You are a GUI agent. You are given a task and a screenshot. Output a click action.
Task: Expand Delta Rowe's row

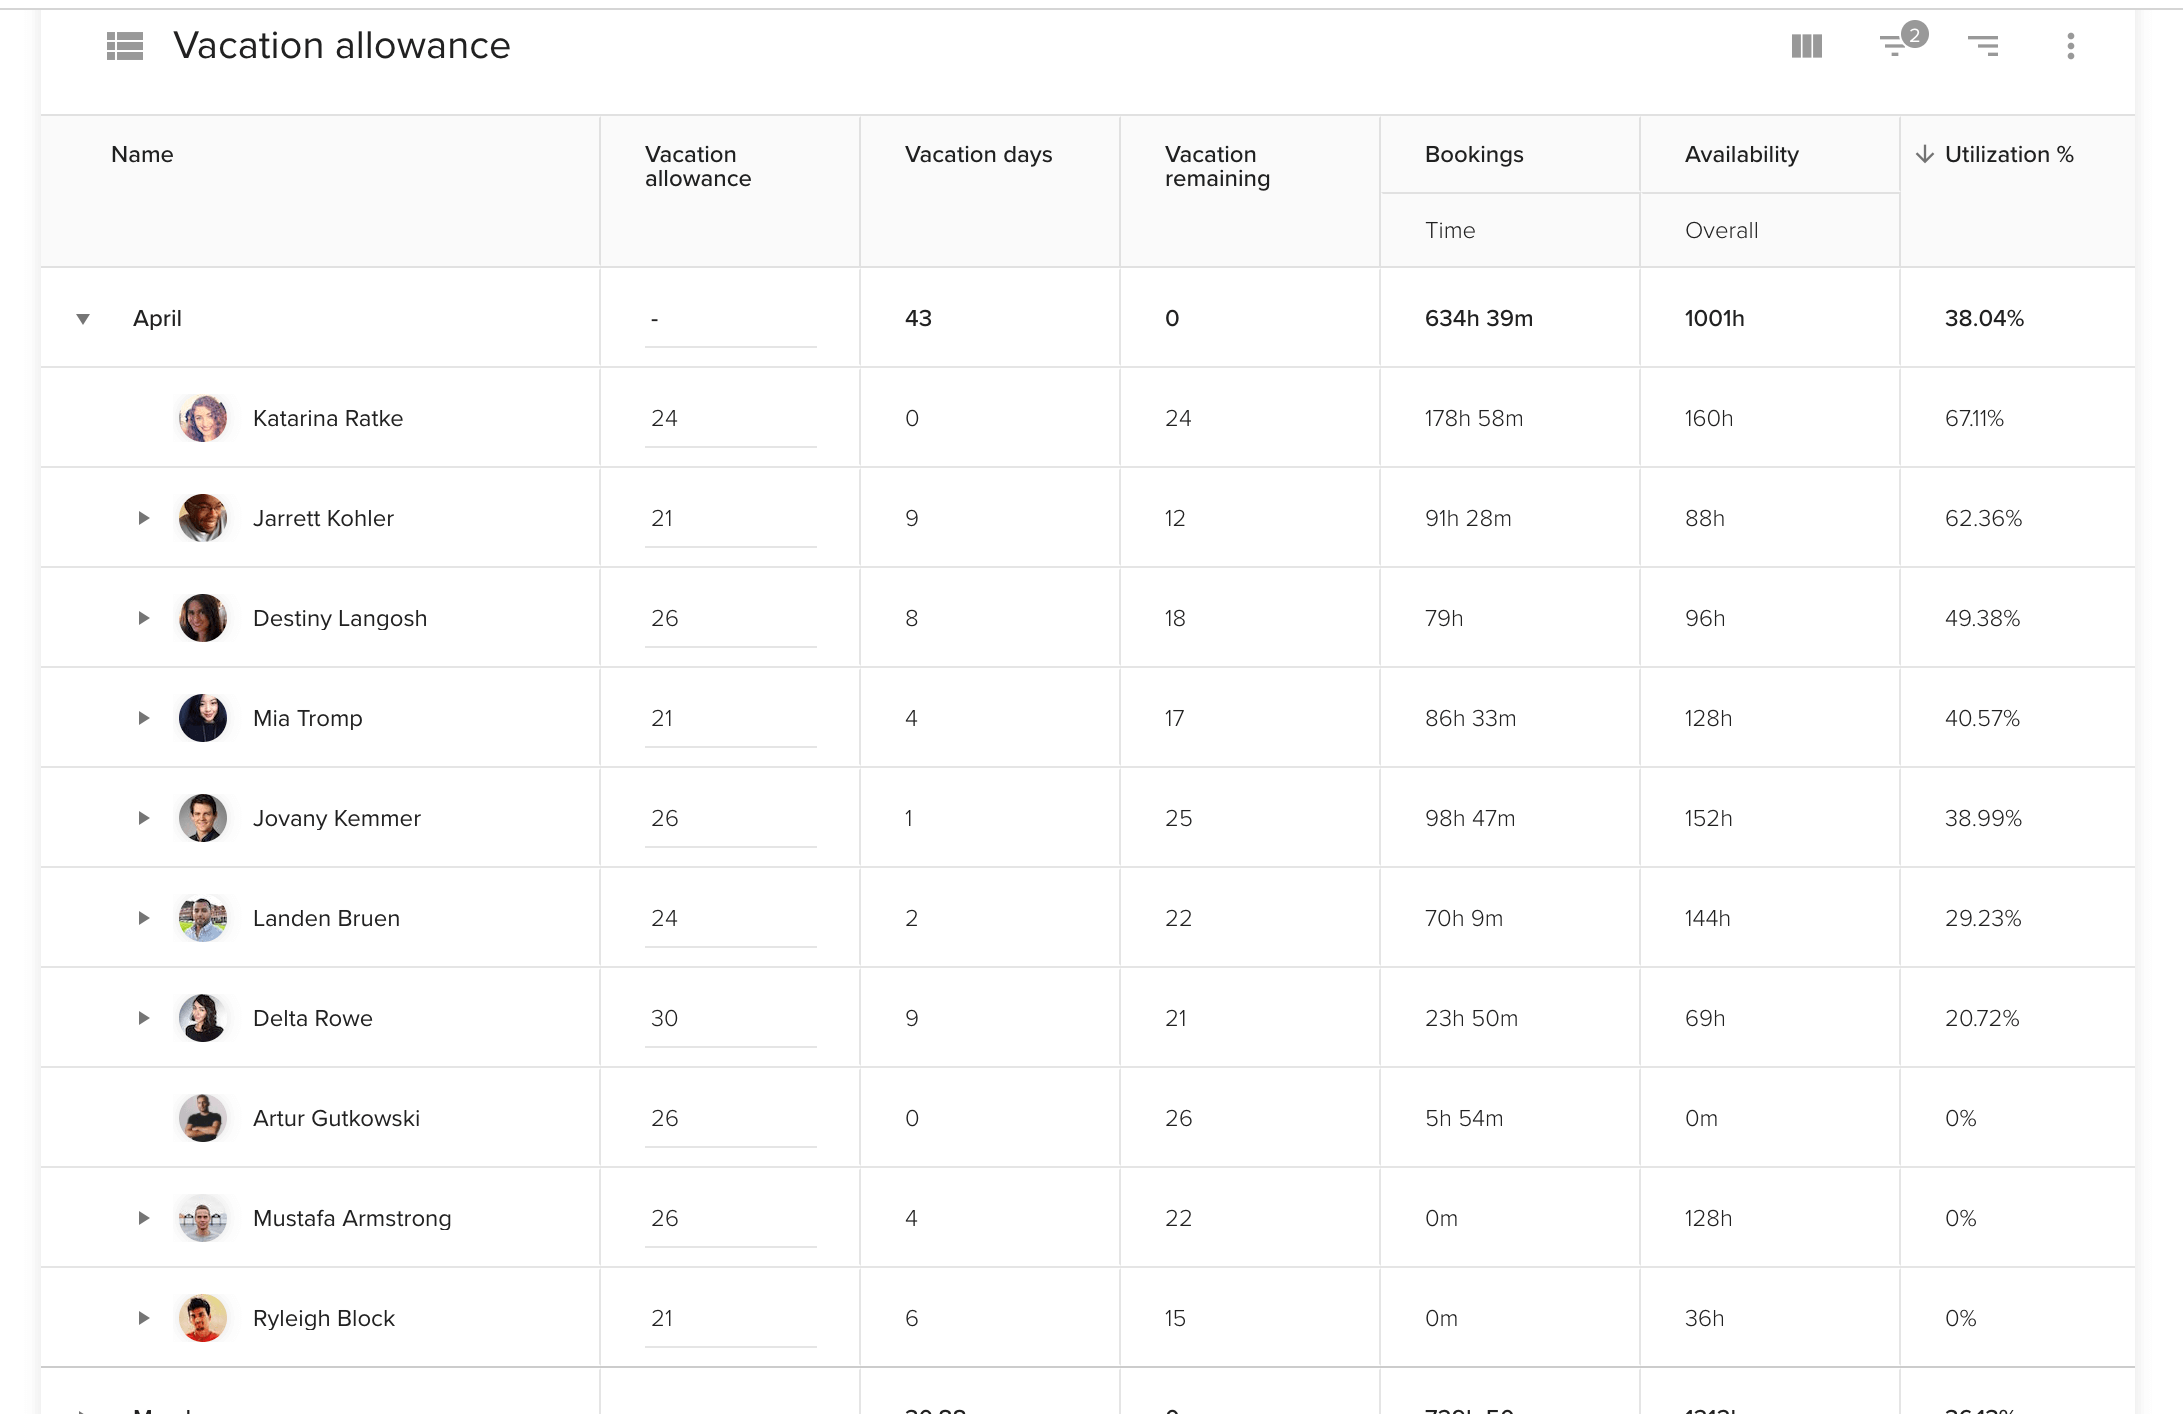pyautogui.click(x=144, y=1018)
